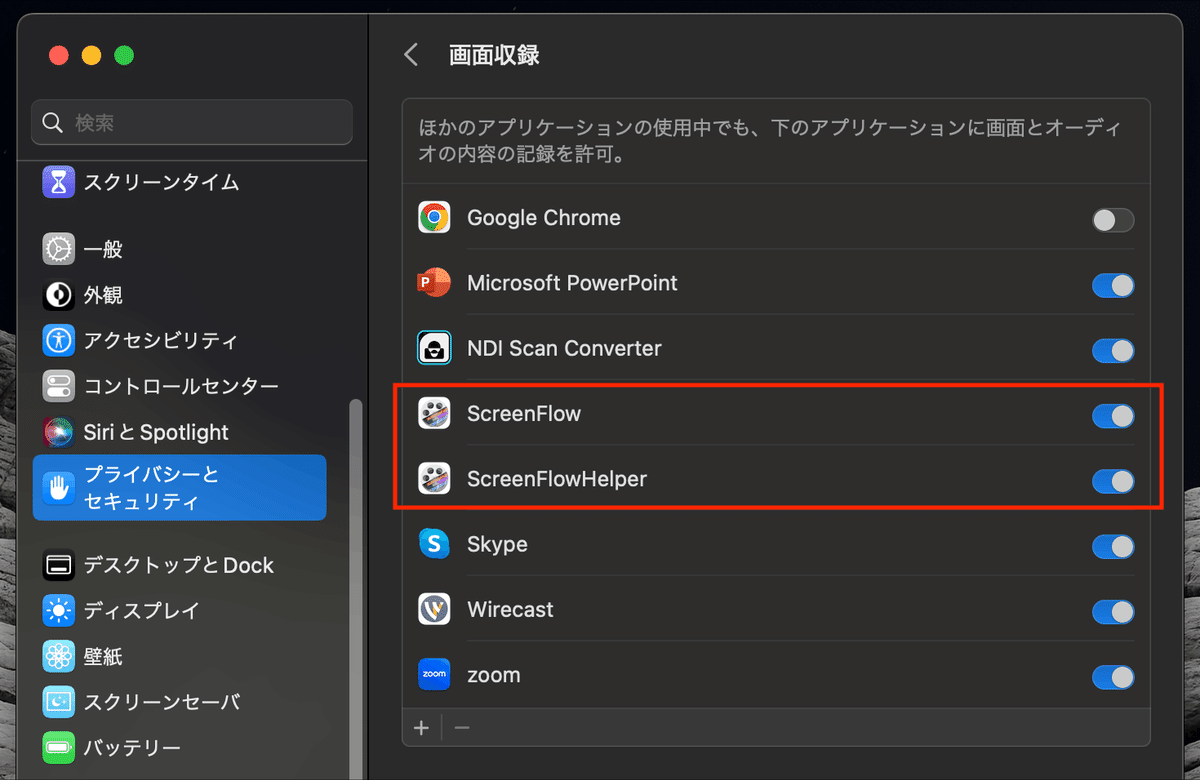Click the magnifying glass search icon
This screenshot has height=780, width=1200.
pos(54,123)
